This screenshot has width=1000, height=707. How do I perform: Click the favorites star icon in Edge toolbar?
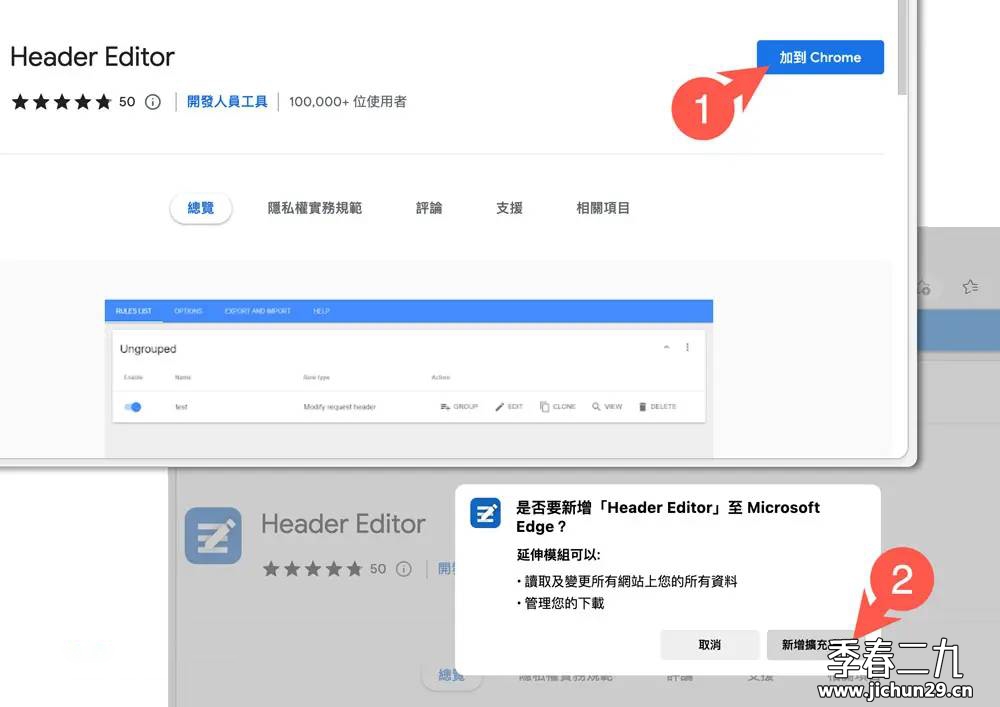971,287
